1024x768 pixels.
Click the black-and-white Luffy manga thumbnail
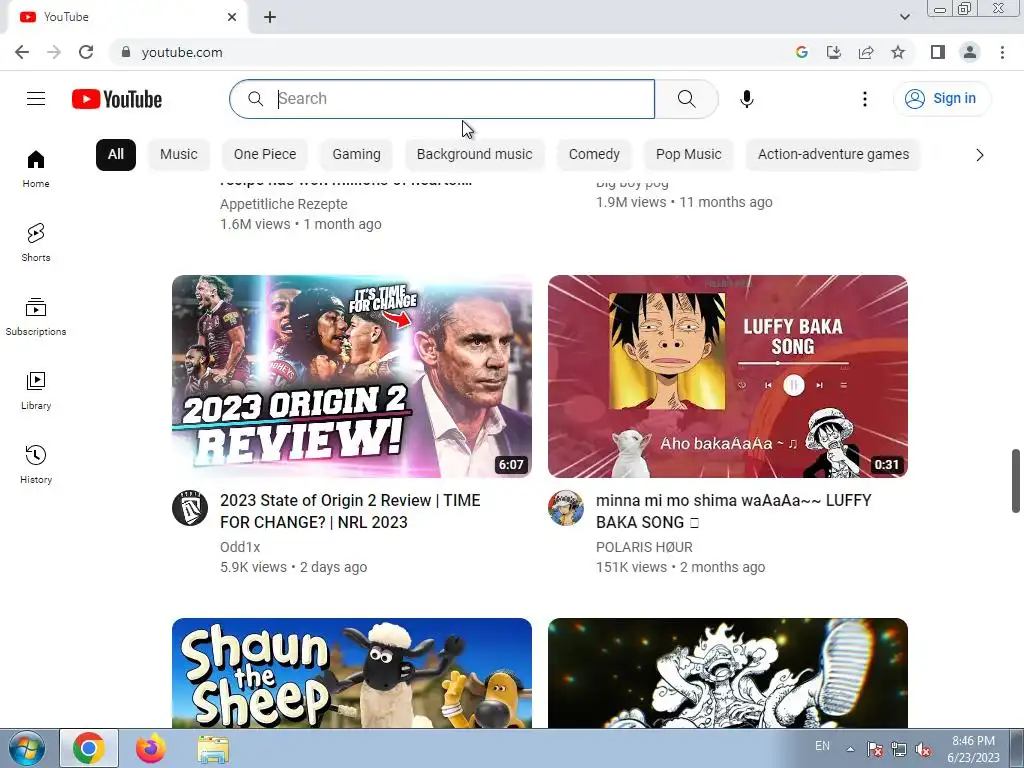click(x=728, y=673)
